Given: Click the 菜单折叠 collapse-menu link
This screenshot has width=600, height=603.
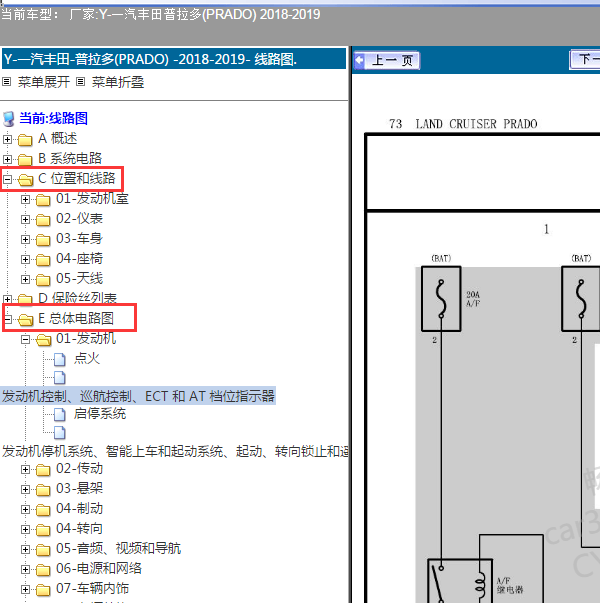Looking at the screenshot, I should pos(118,82).
